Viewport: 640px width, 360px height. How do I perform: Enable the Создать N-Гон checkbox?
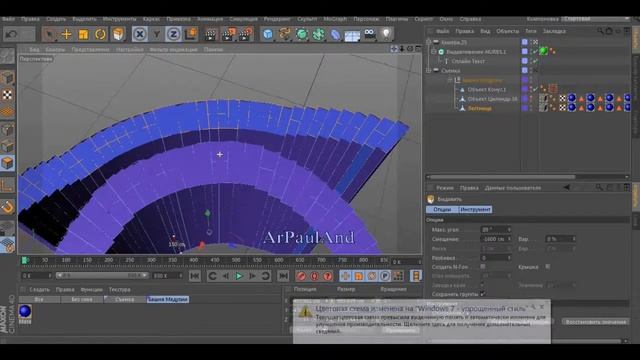point(482,267)
